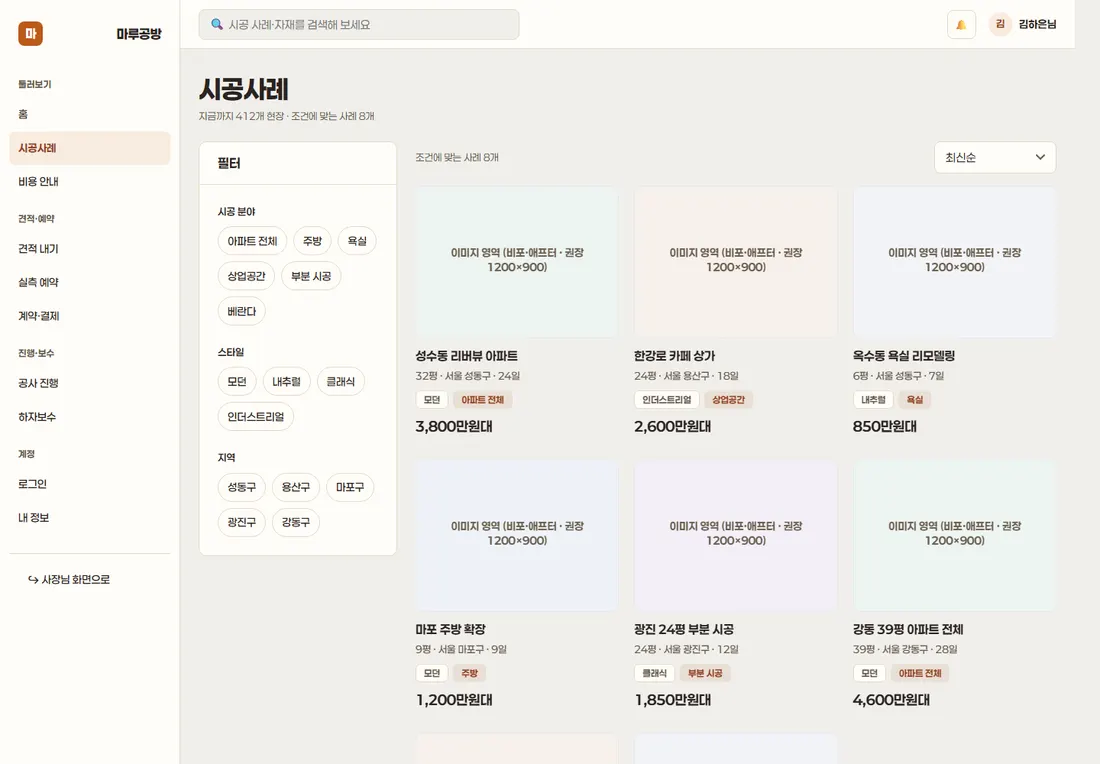Click the 옥수동 욕실 리모델링 title
The image size is (1100, 764).
point(904,356)
